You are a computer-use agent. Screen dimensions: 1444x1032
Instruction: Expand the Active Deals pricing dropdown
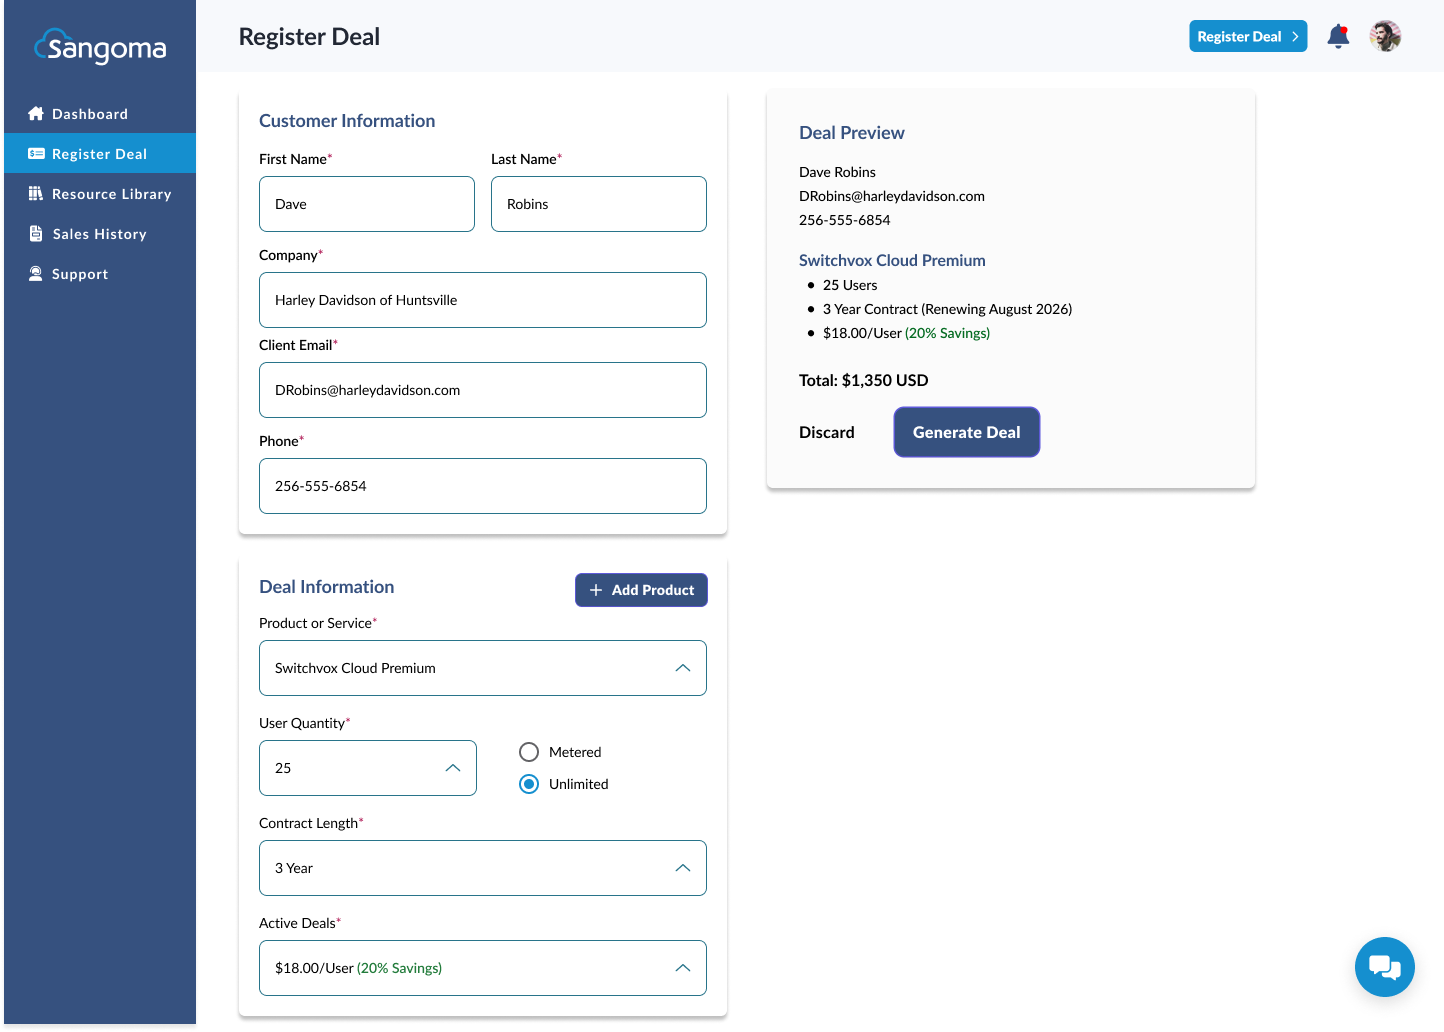[x=683, y=968]
